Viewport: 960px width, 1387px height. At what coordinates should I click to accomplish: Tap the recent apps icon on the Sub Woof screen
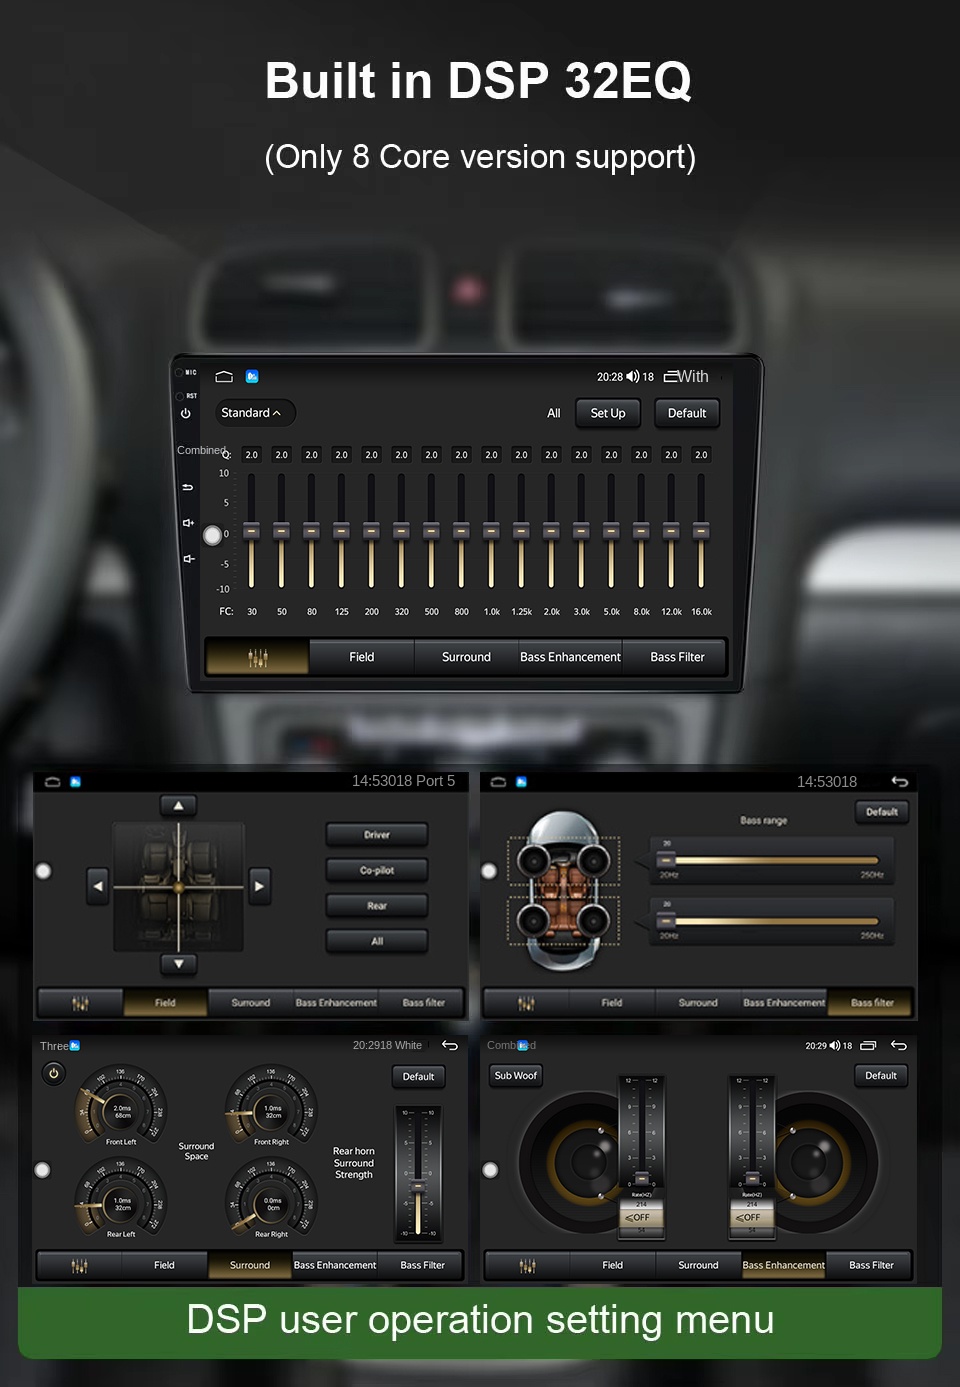pos(869,1044)
